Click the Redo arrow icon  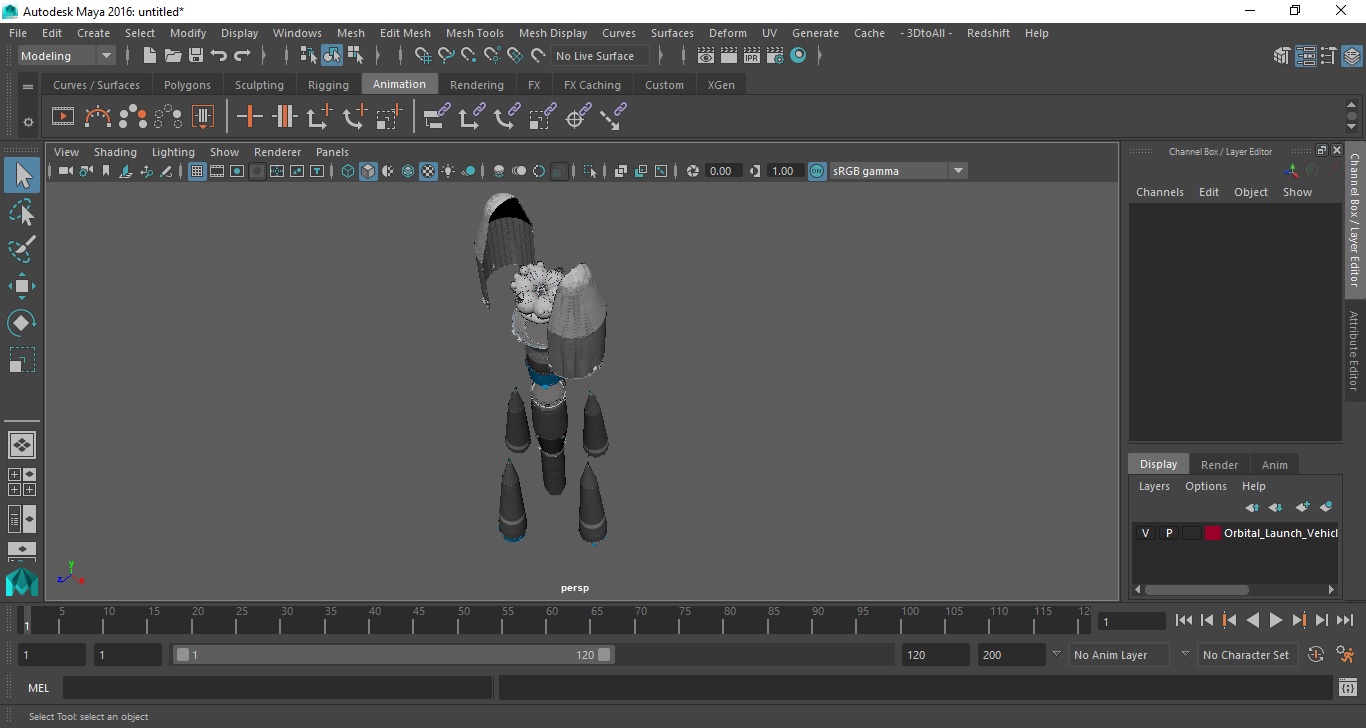coord(242,56)
